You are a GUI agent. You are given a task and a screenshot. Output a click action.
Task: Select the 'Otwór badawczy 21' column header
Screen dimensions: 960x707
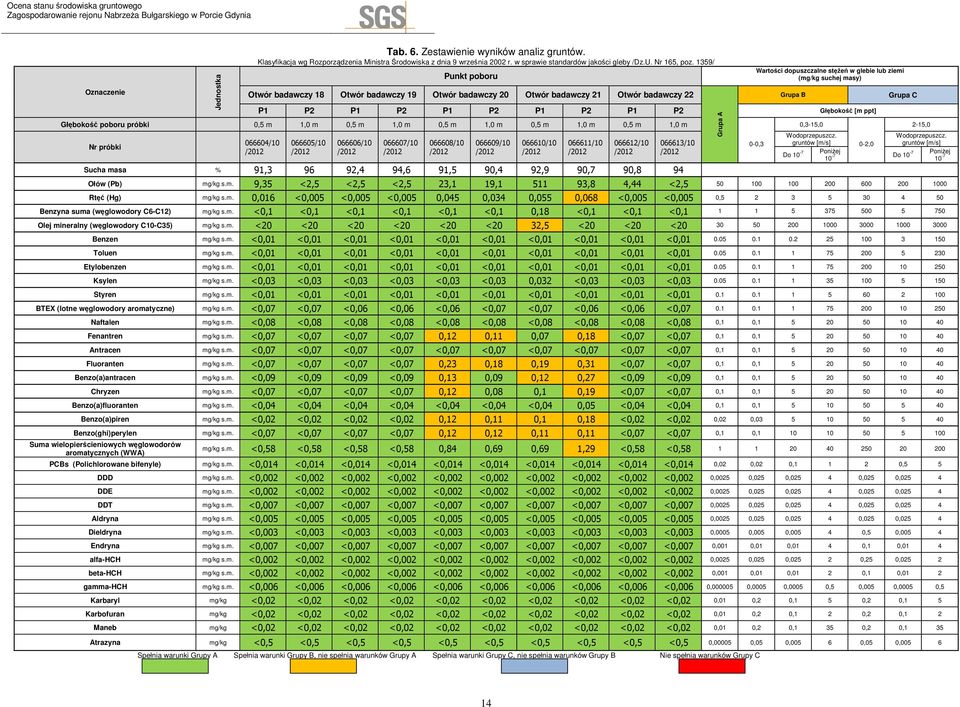click(563, 95)
